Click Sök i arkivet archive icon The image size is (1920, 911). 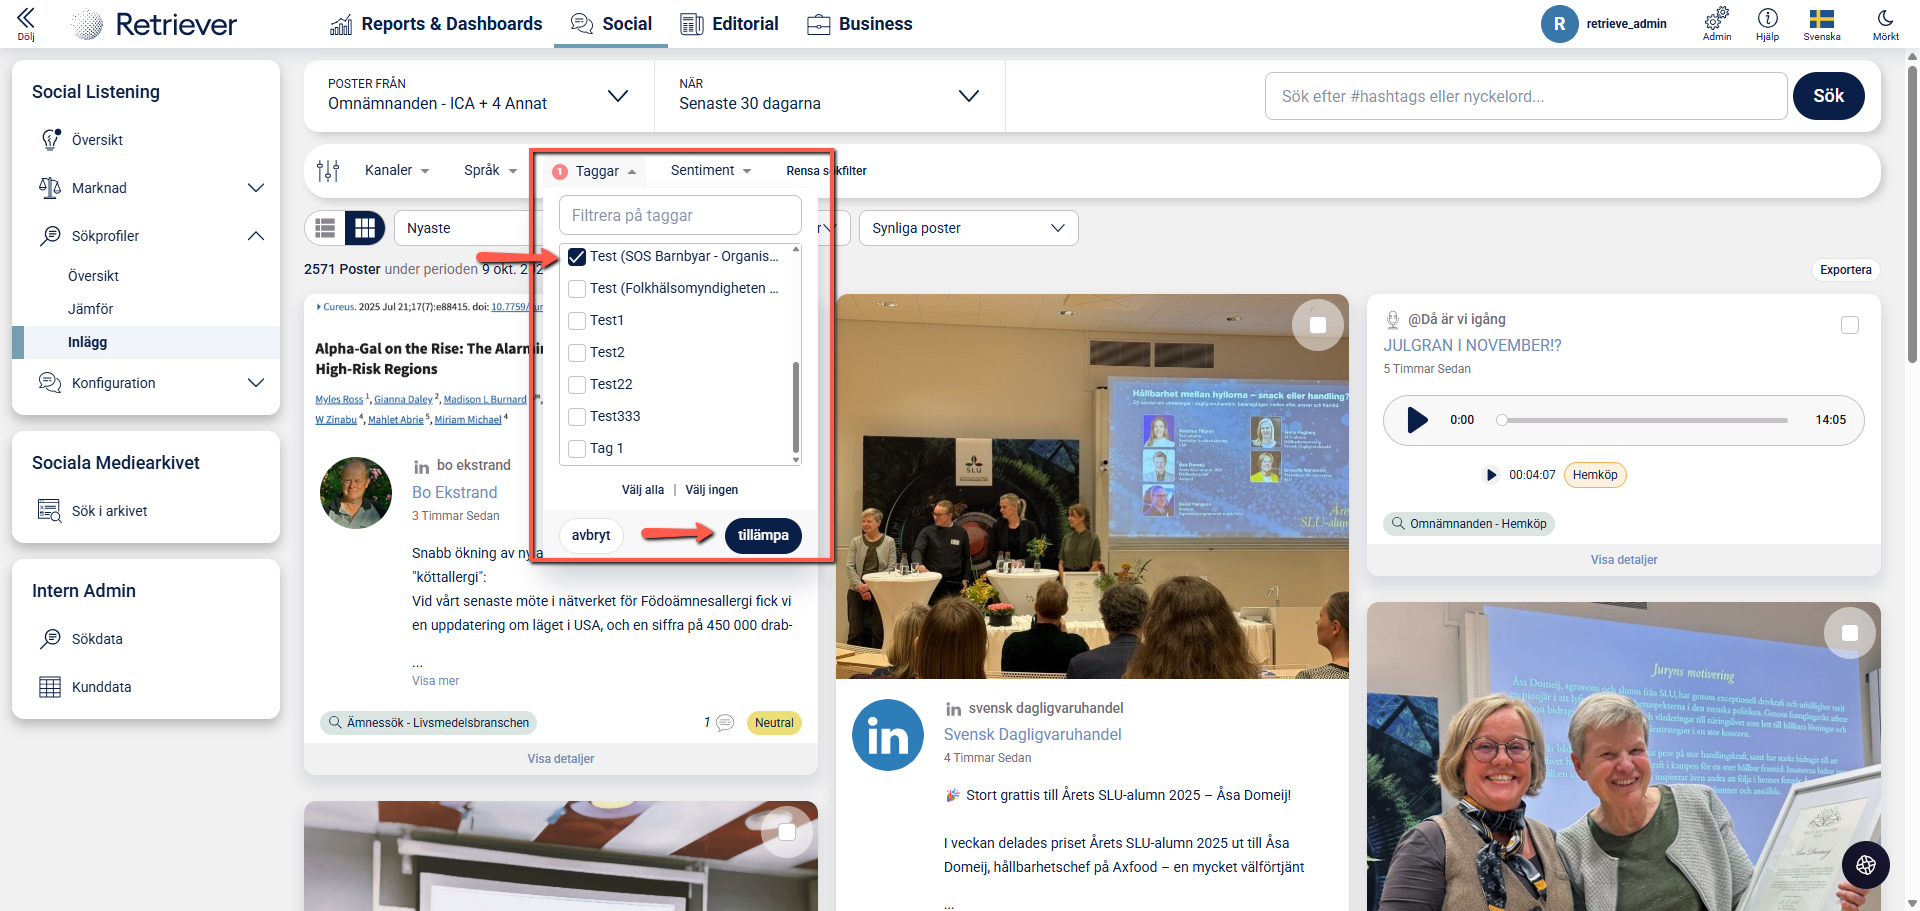[49, 511]
